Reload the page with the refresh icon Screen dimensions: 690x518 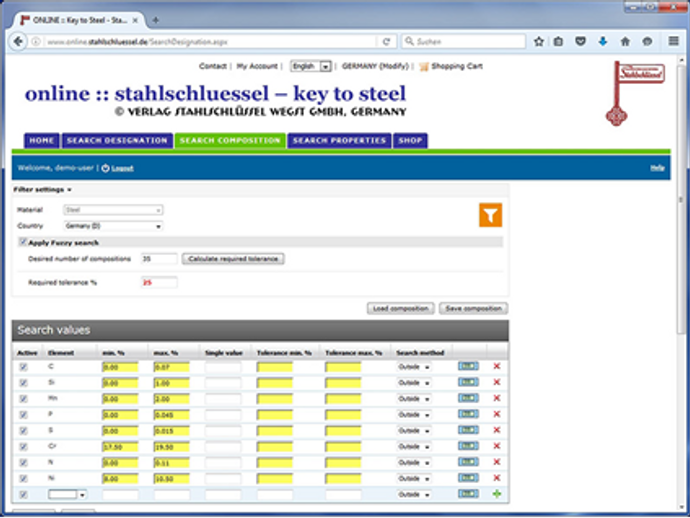(x=386, y=42)
